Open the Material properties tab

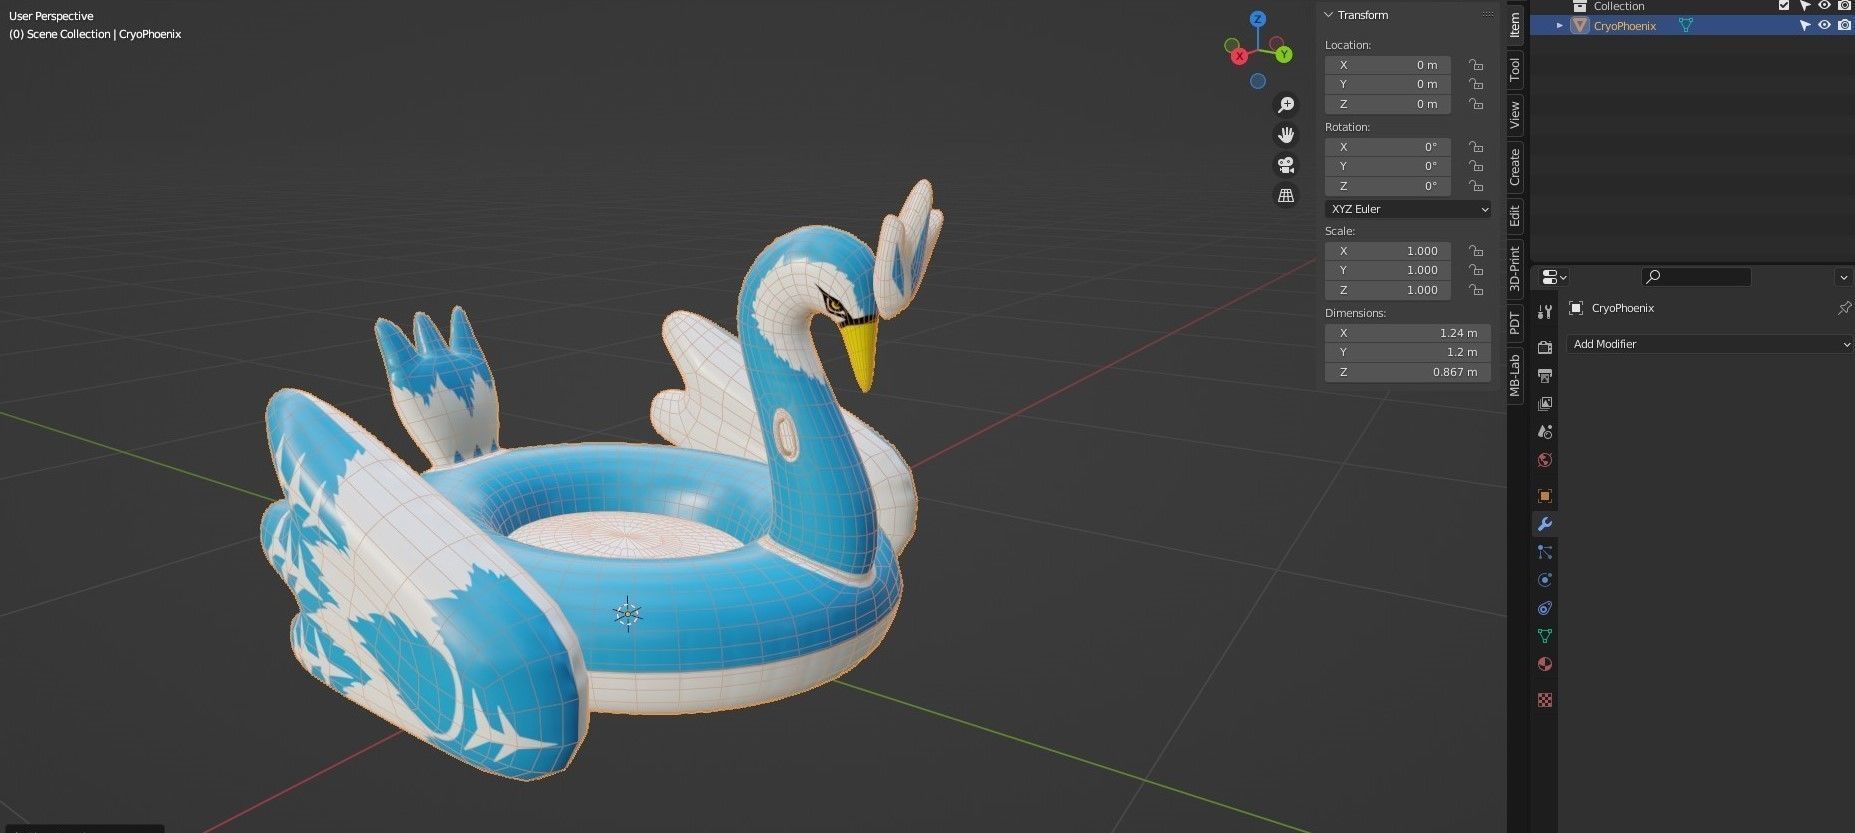pyautogui.click(x=1545, y=664)
